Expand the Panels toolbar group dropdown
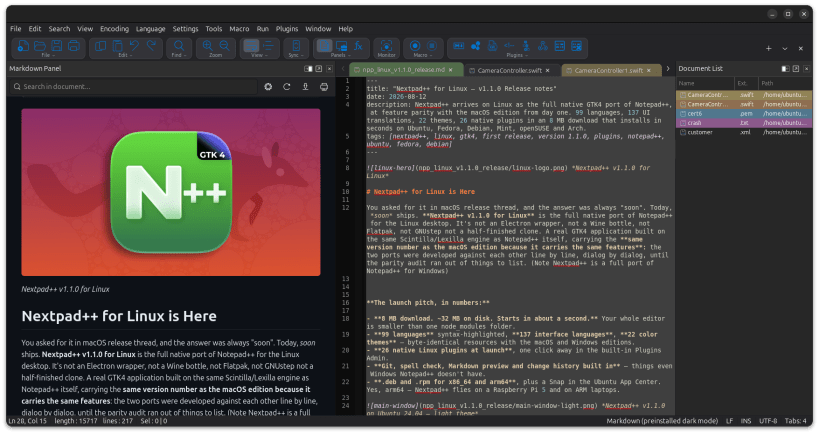Viewport: 819px width, 434px height. tap(341, 55)
